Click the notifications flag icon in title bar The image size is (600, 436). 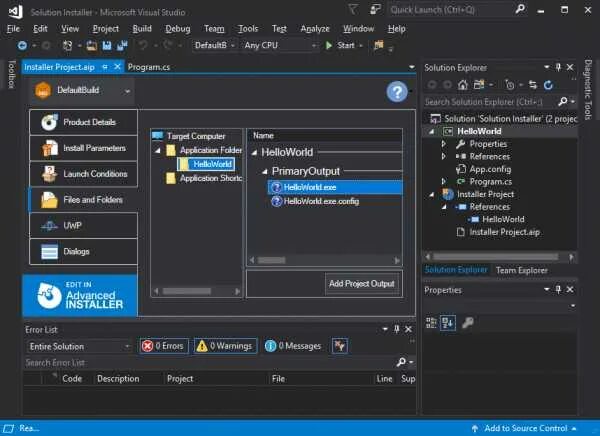353,10
